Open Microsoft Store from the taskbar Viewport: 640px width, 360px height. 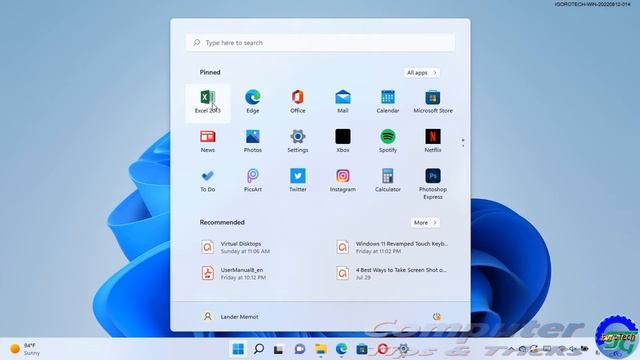tap(362, 349)
